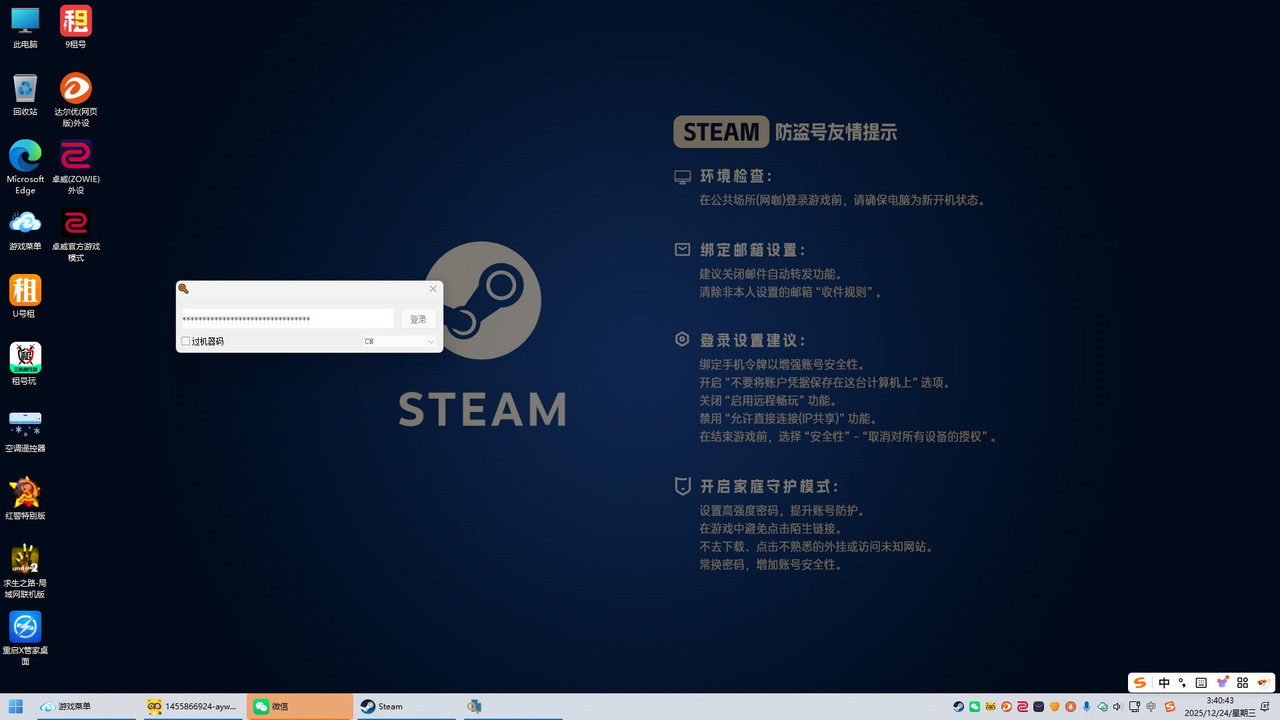Click the unlabeled taskbar icon after Steam
This screenshot has height=720, width=1280.
tap(474, 706)
